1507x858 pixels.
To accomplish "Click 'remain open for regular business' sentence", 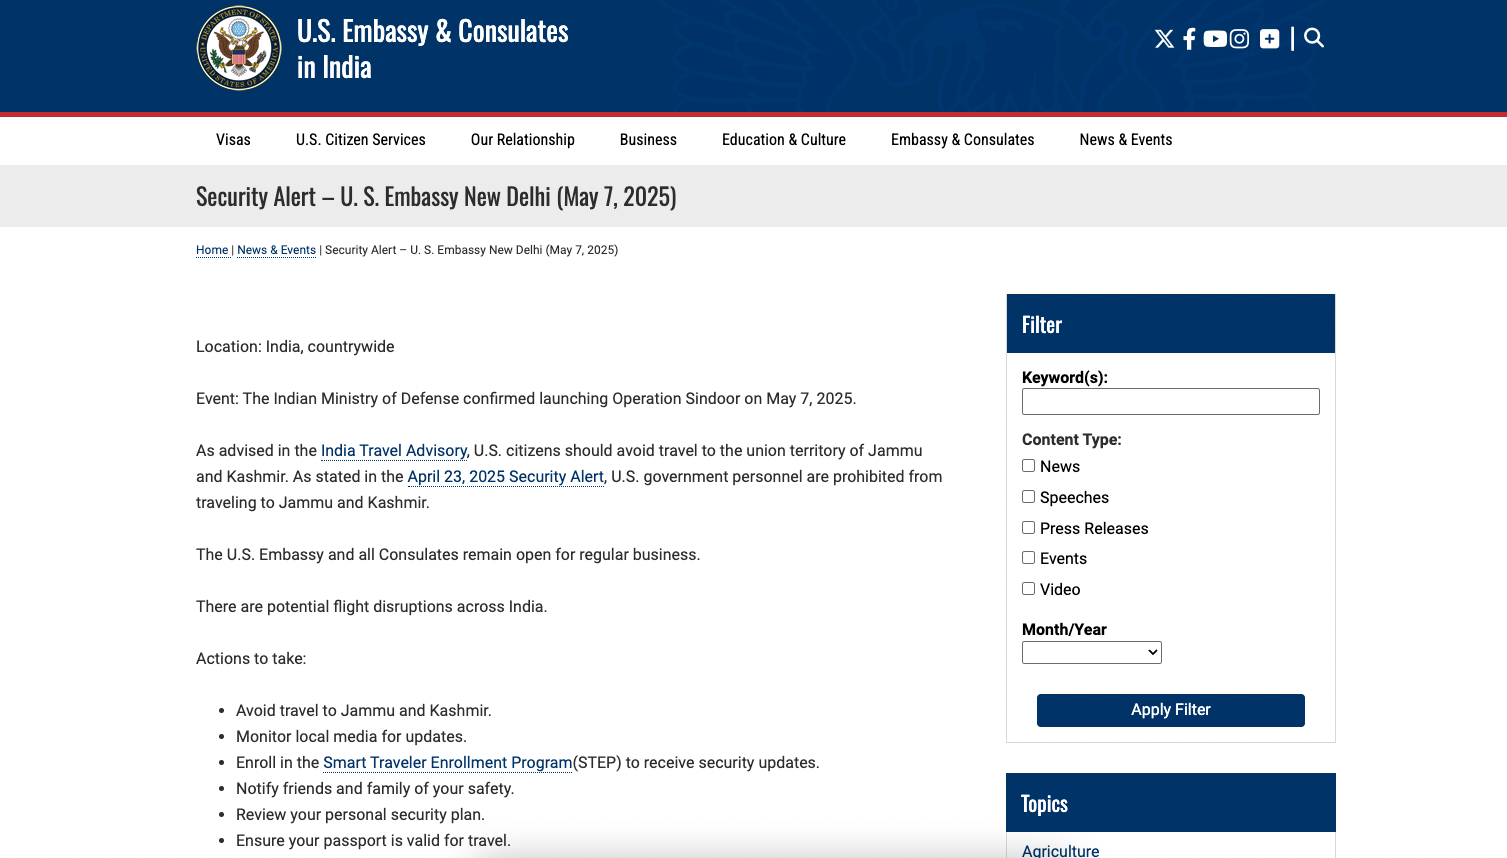I will coord(448,555).
